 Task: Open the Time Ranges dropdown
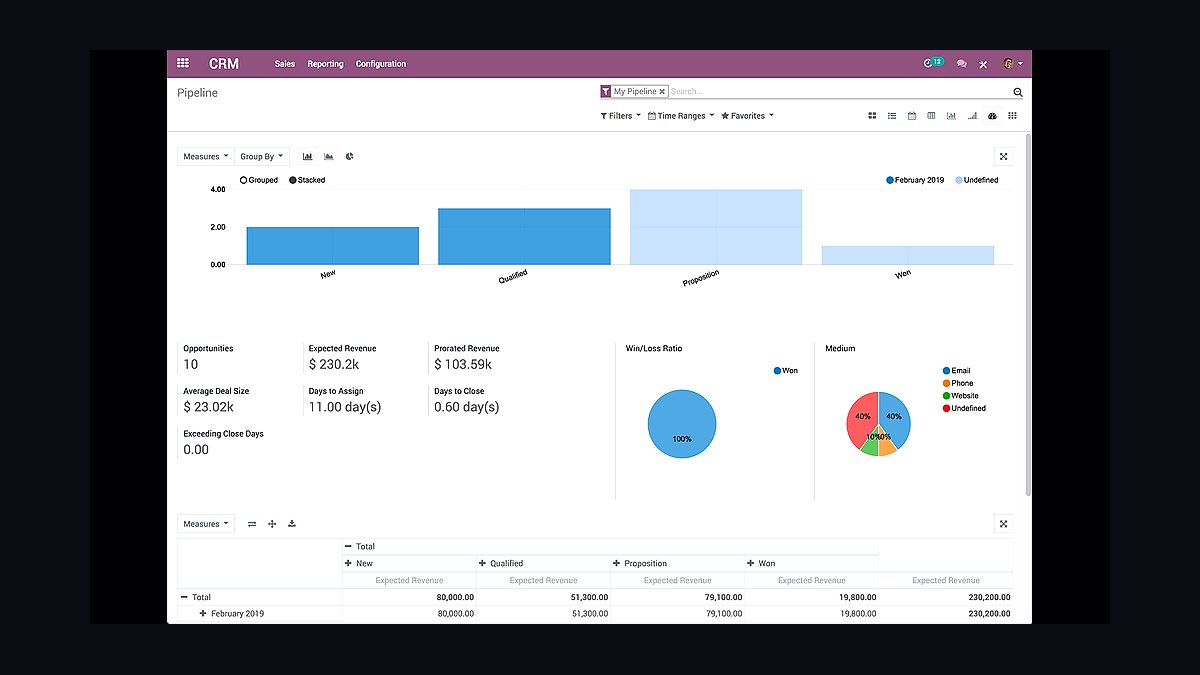click(x=681, y=116)
